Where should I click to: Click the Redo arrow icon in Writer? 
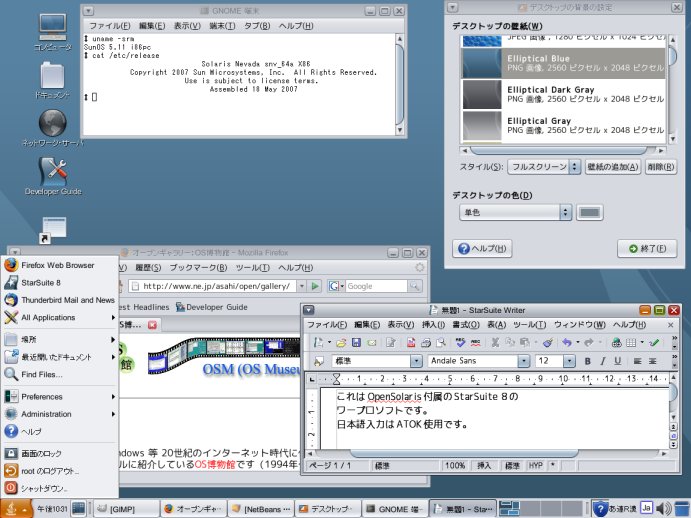click(x=588, y=343)
